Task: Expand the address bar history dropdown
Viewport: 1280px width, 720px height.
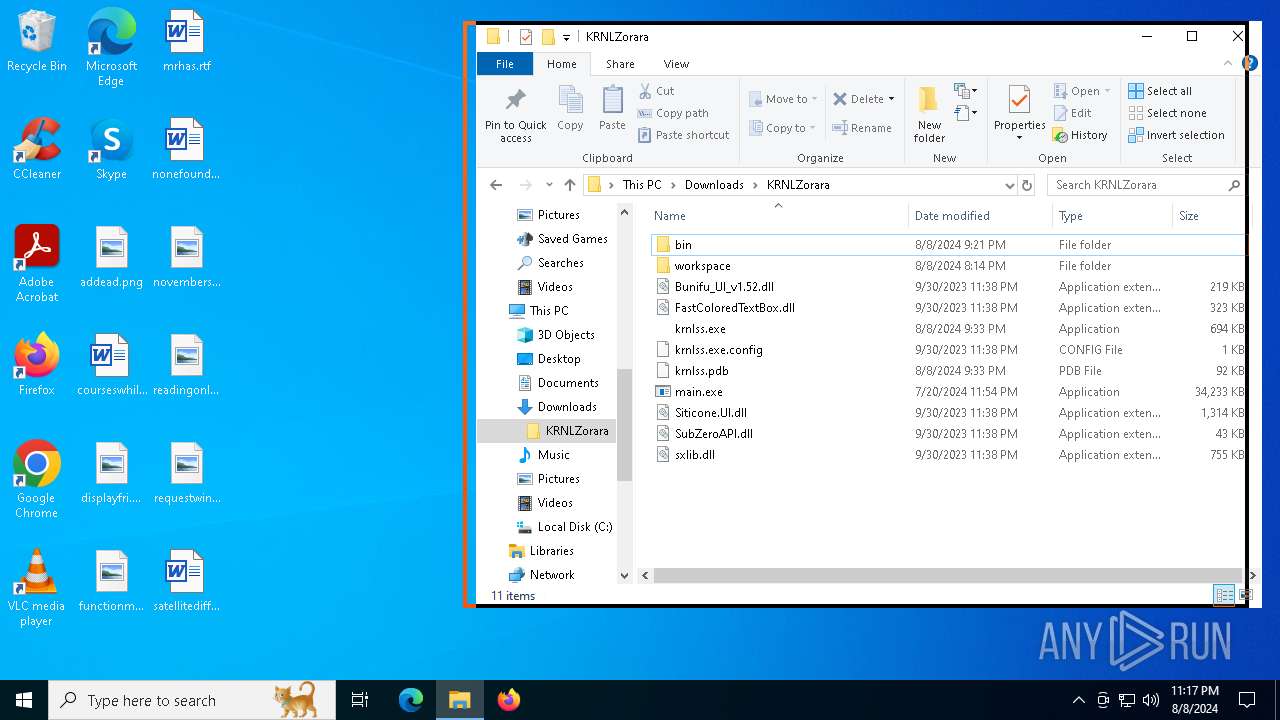Action: 1009,185
